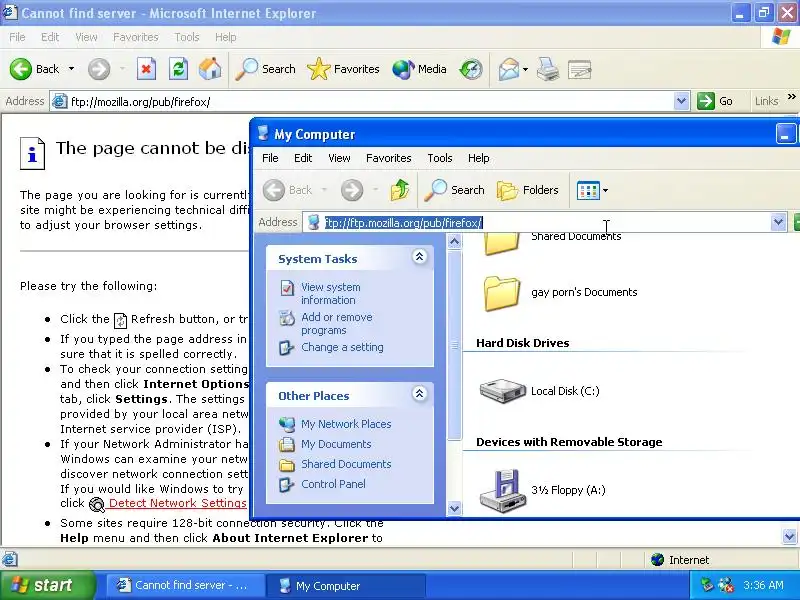Open Help menu in Internet Explorer

tap(226, 37)
